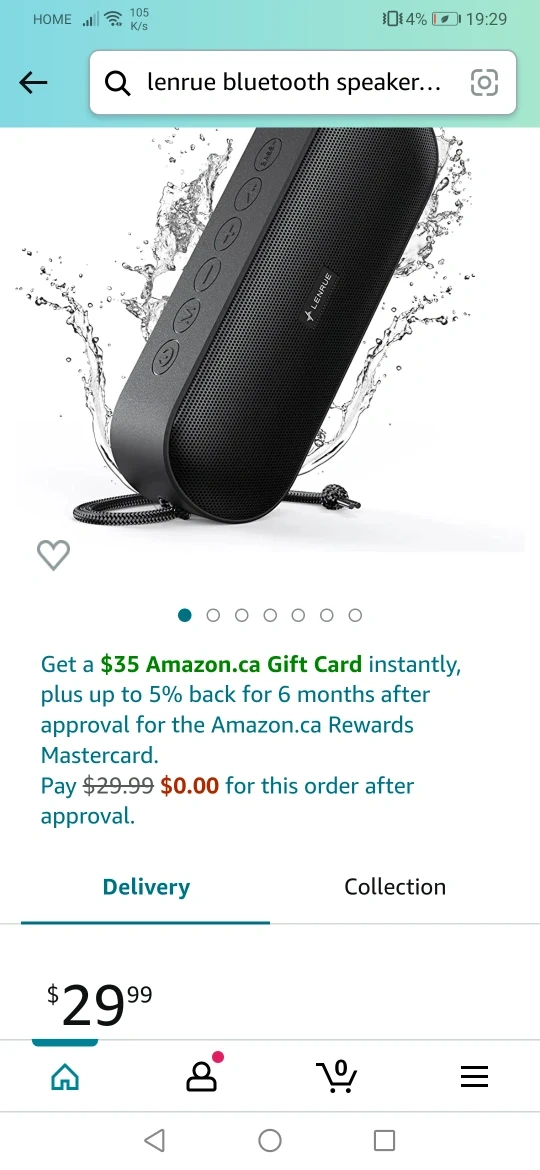Open the shopping cart icon
Viewport: 540px width, 1170px height.
click(337, 1075)
